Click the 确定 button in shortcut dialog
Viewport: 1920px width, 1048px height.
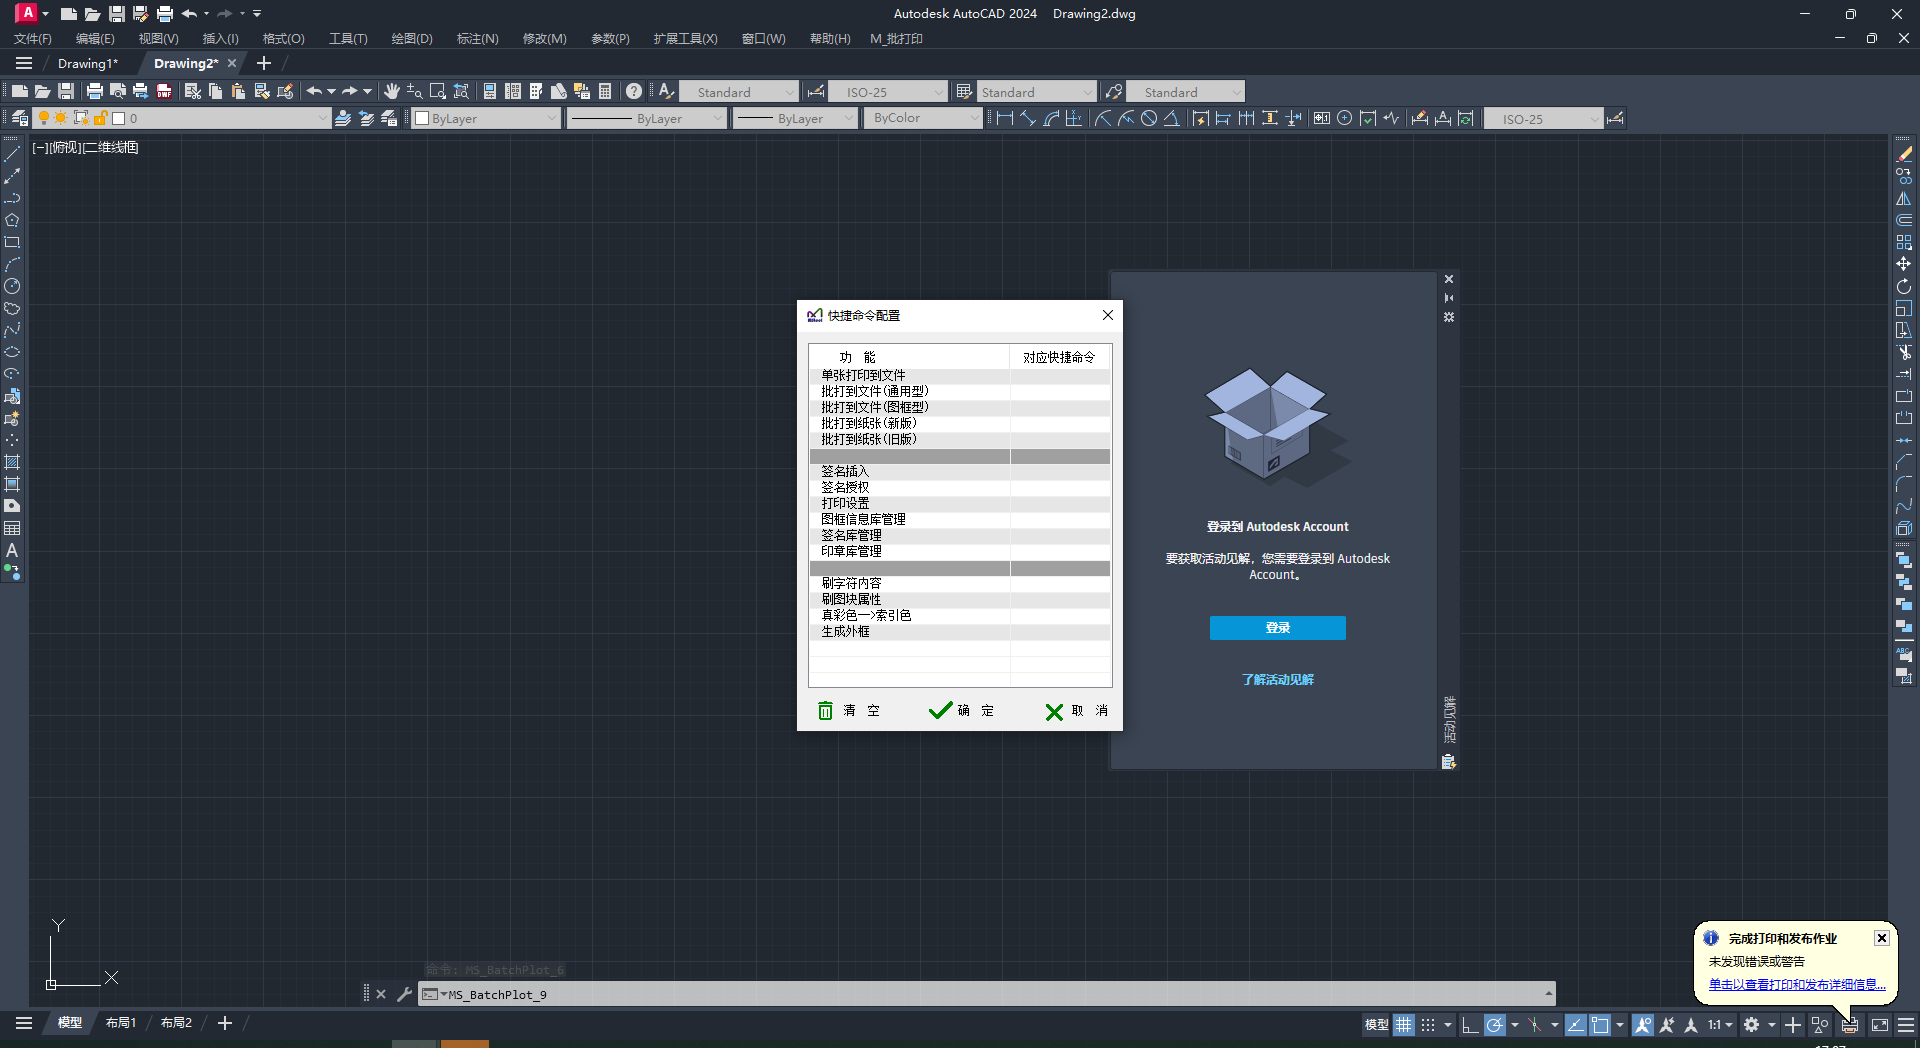(961, 710)
